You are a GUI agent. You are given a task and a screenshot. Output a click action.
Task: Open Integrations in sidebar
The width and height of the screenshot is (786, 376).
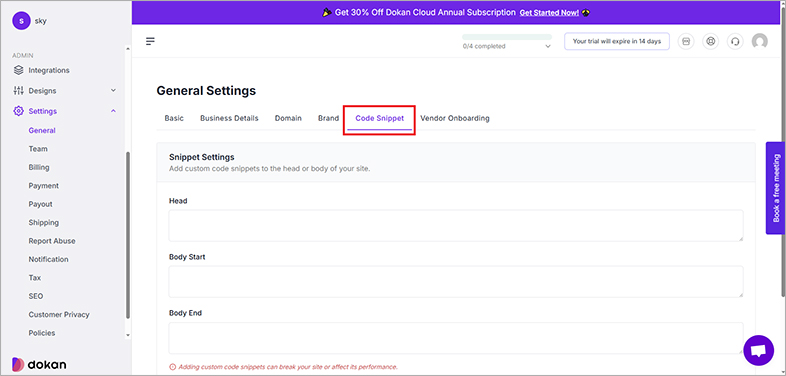point(49,70)
